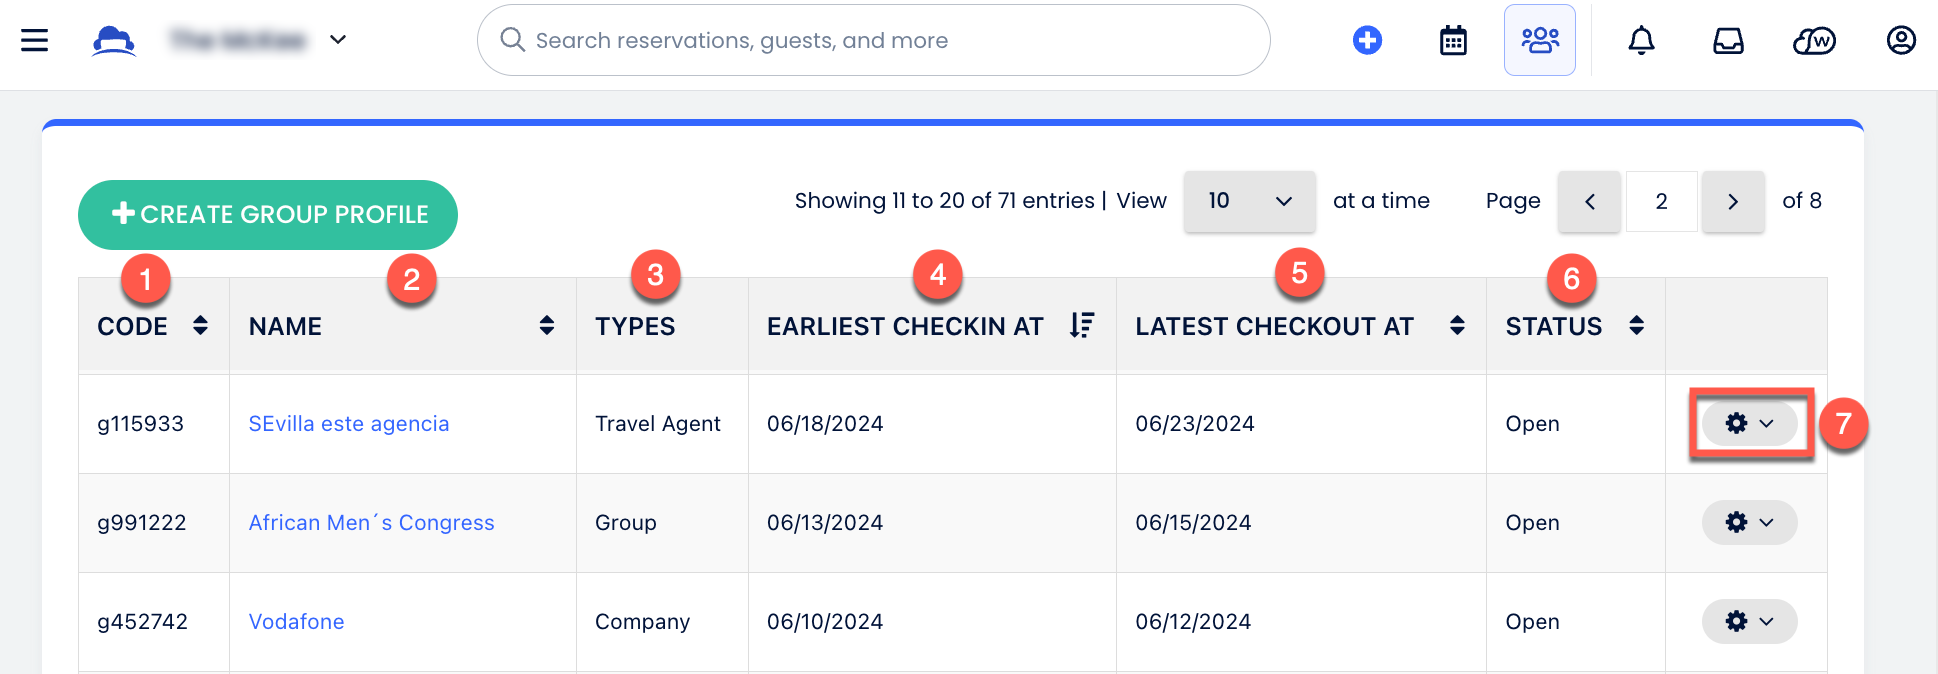1938x674 pixels.
Task: Click Create Group Profile button
Action: coord(268,214)
